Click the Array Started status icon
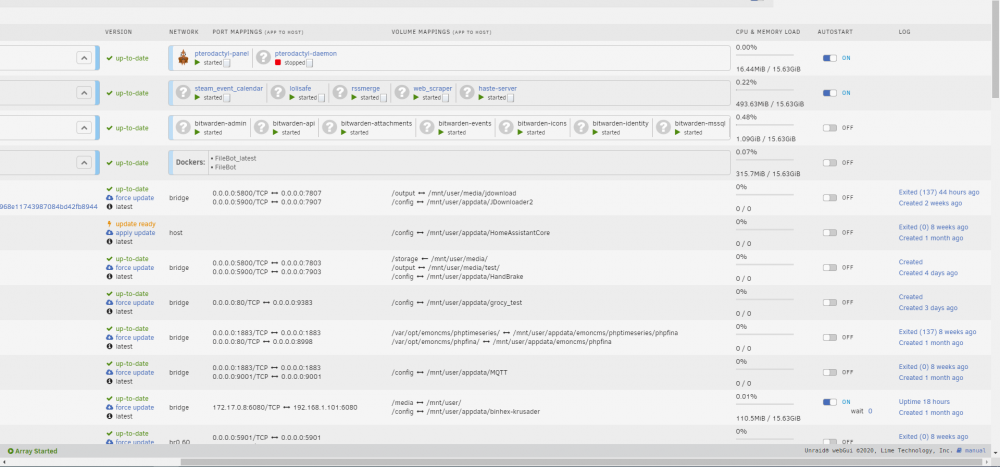Viewport: 1000px width, 467px height. (11, 451)
